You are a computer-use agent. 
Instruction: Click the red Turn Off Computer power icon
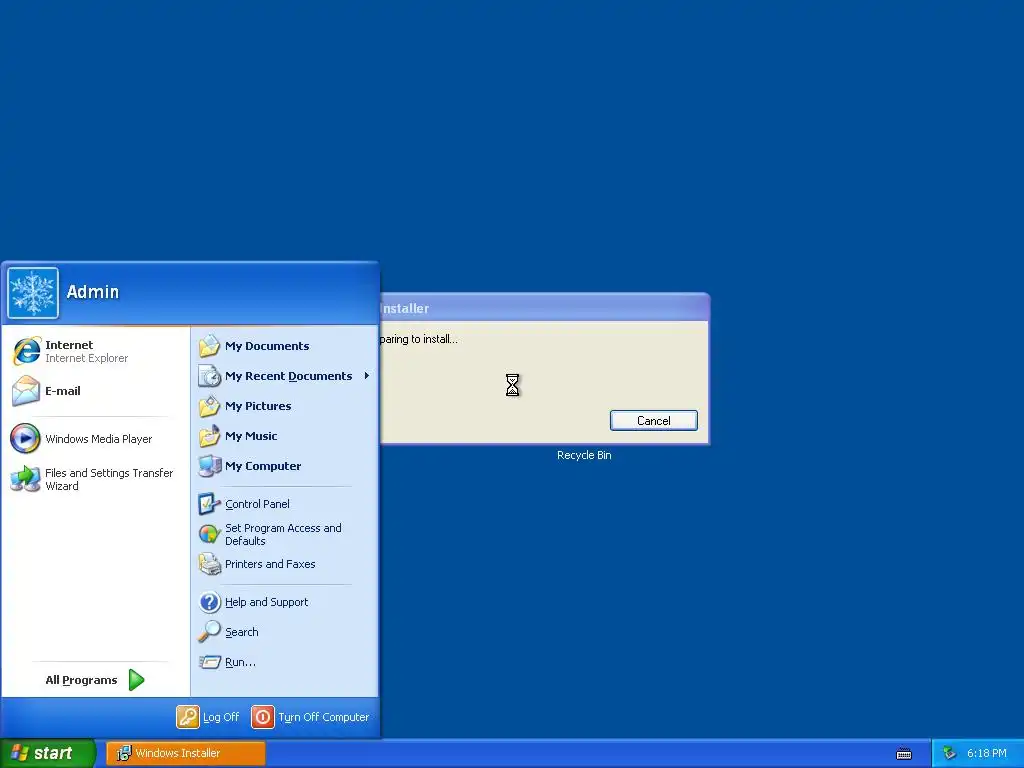[x=263, y=716]
